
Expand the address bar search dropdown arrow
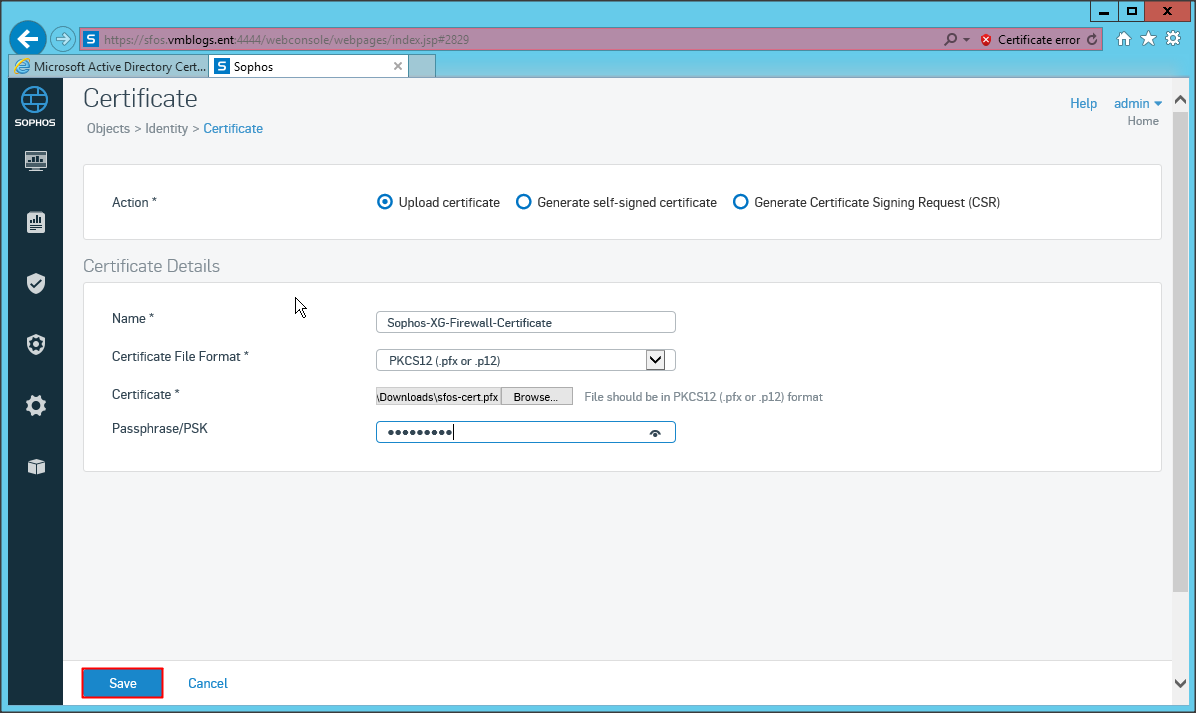coord(966,40)
